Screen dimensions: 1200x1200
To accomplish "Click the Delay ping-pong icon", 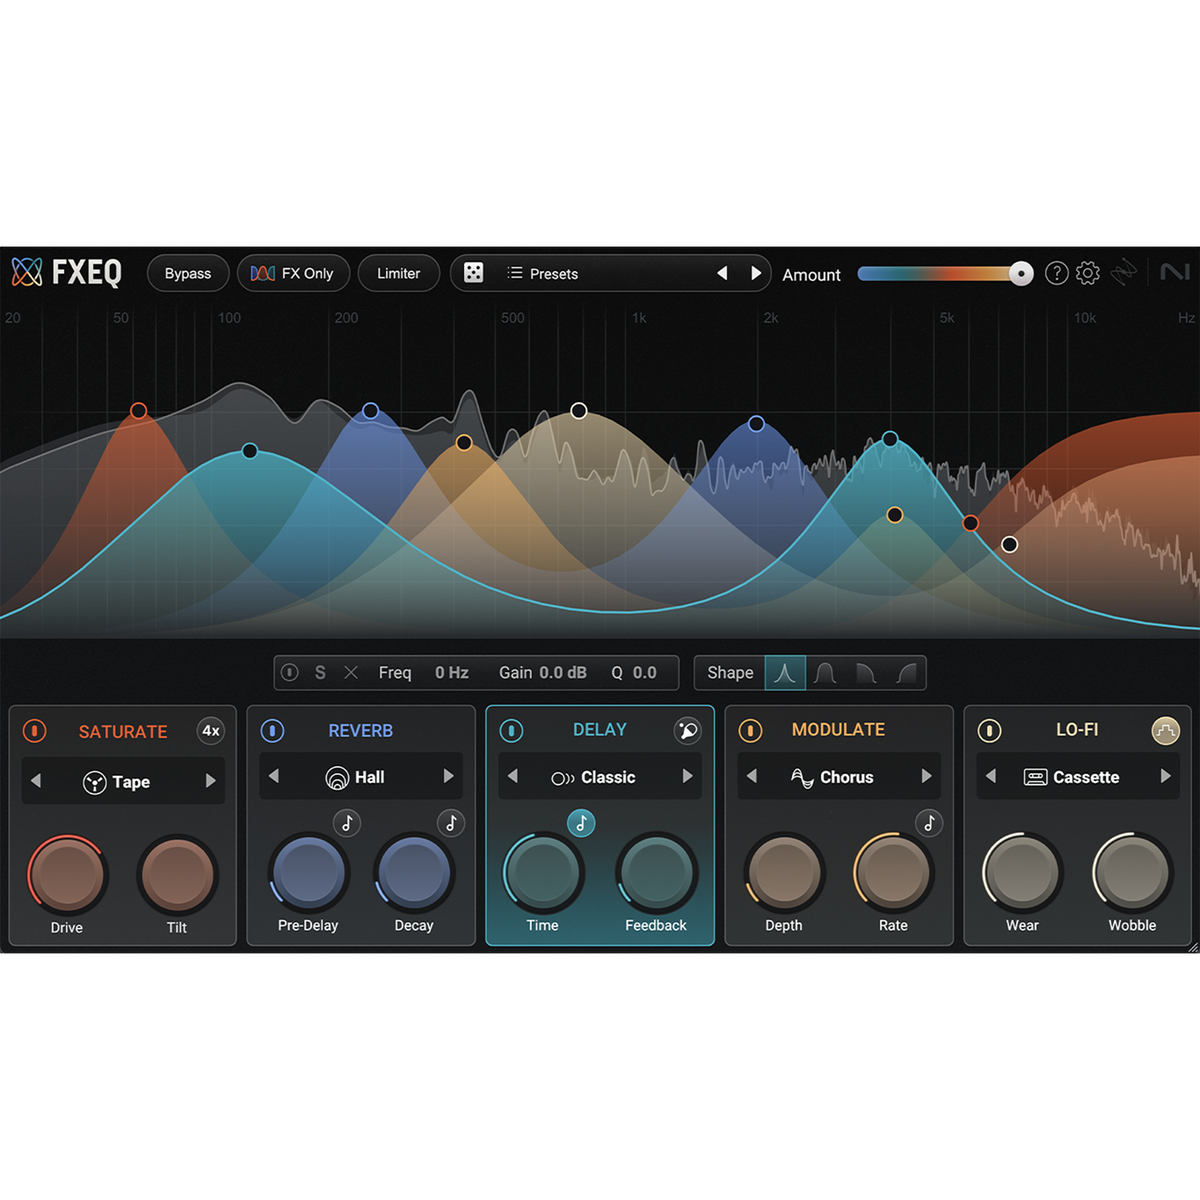I will pyautogui.click(x=687, y=730).
